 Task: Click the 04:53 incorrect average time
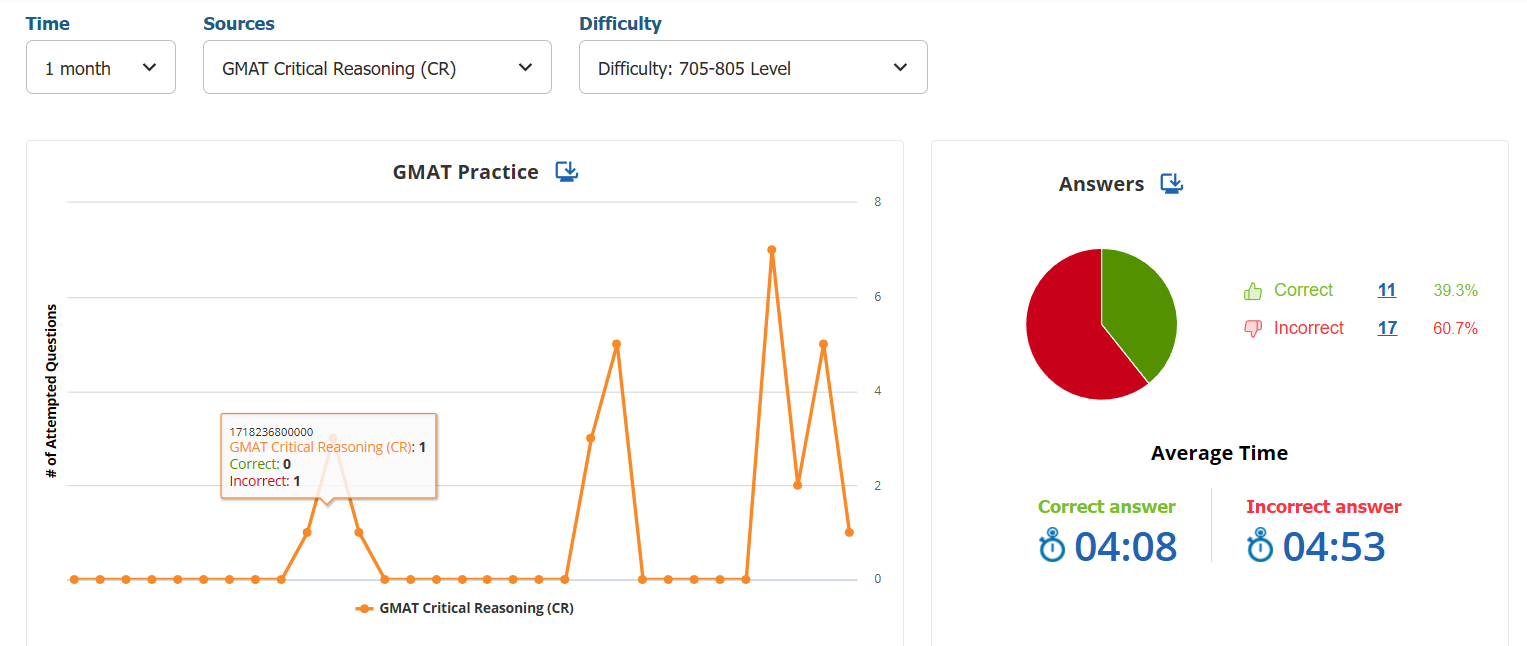coord(1334,547)
